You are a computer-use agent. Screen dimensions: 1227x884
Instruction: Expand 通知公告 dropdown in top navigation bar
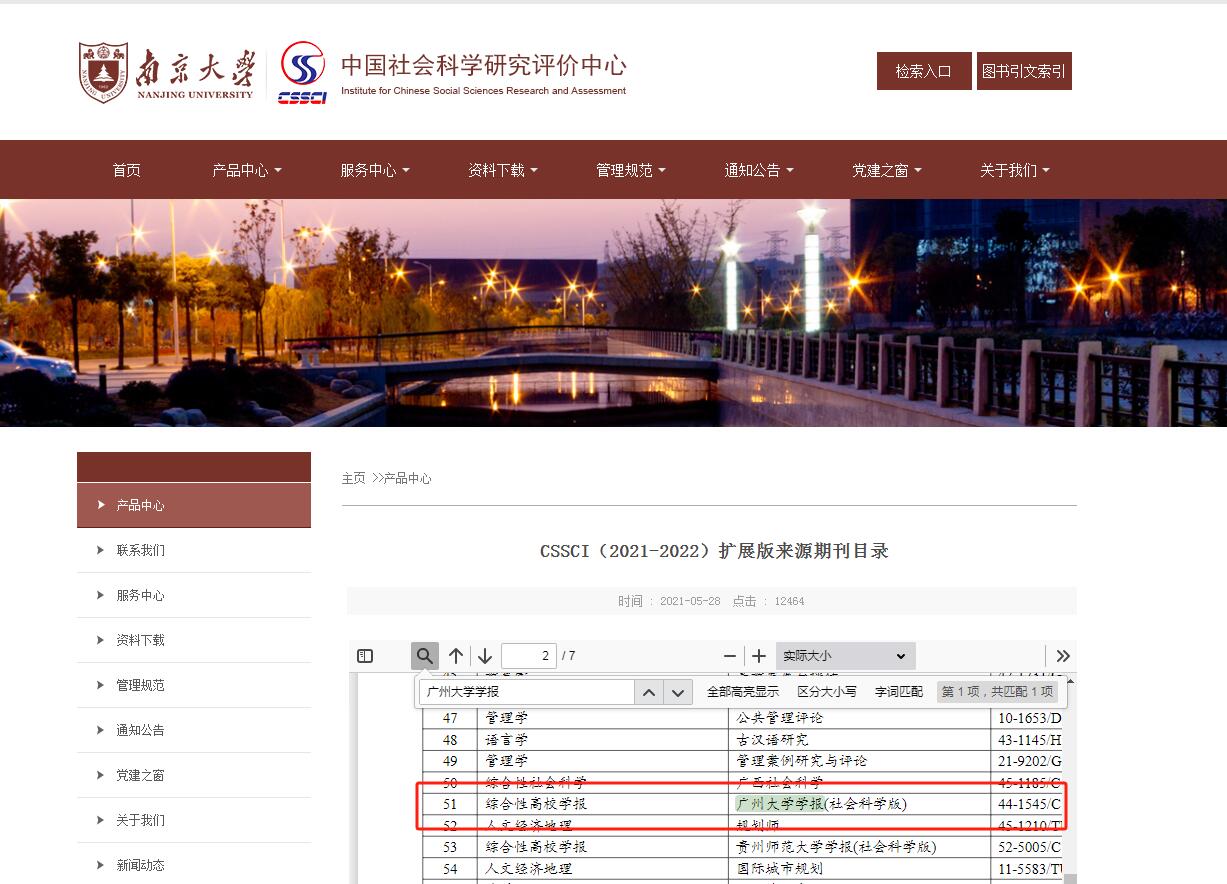pos(759,170)
